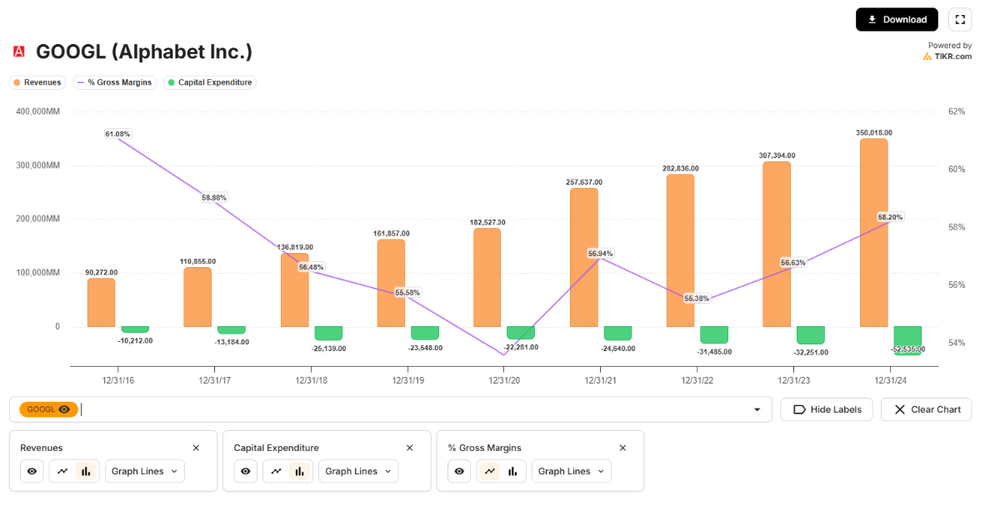1000x505 pixels.
Task: Toggle Capital Expenditure legend item
Action: [210, 82]
